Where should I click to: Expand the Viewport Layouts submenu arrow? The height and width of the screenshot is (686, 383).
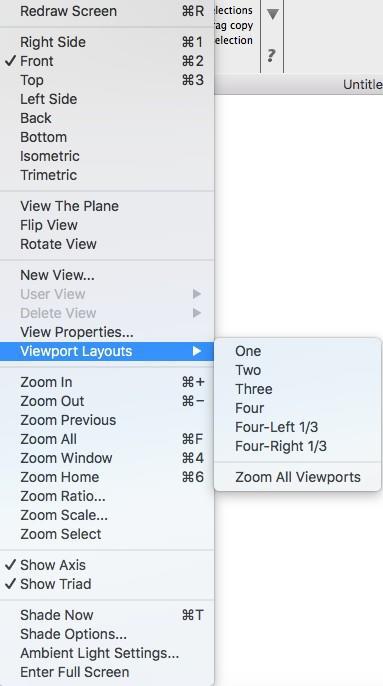pyautogui.click(x=197, y=351)
